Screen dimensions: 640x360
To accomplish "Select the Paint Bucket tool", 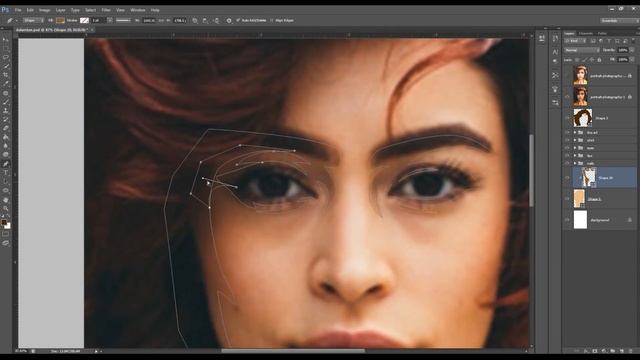I will pyautogui.click(x=6, y=137).
